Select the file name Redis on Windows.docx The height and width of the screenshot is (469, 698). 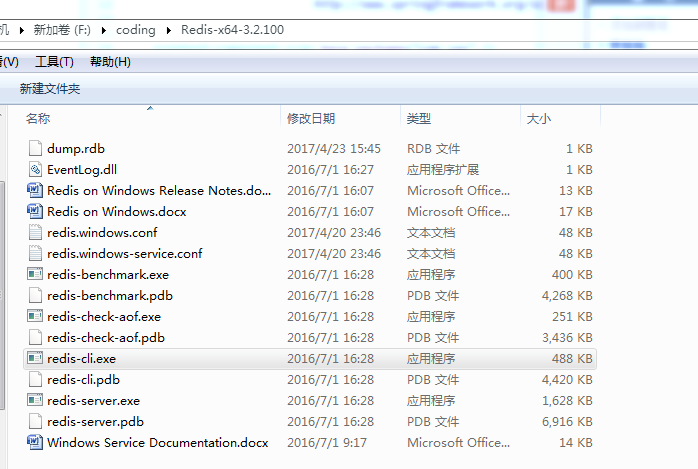coord(117,211)
